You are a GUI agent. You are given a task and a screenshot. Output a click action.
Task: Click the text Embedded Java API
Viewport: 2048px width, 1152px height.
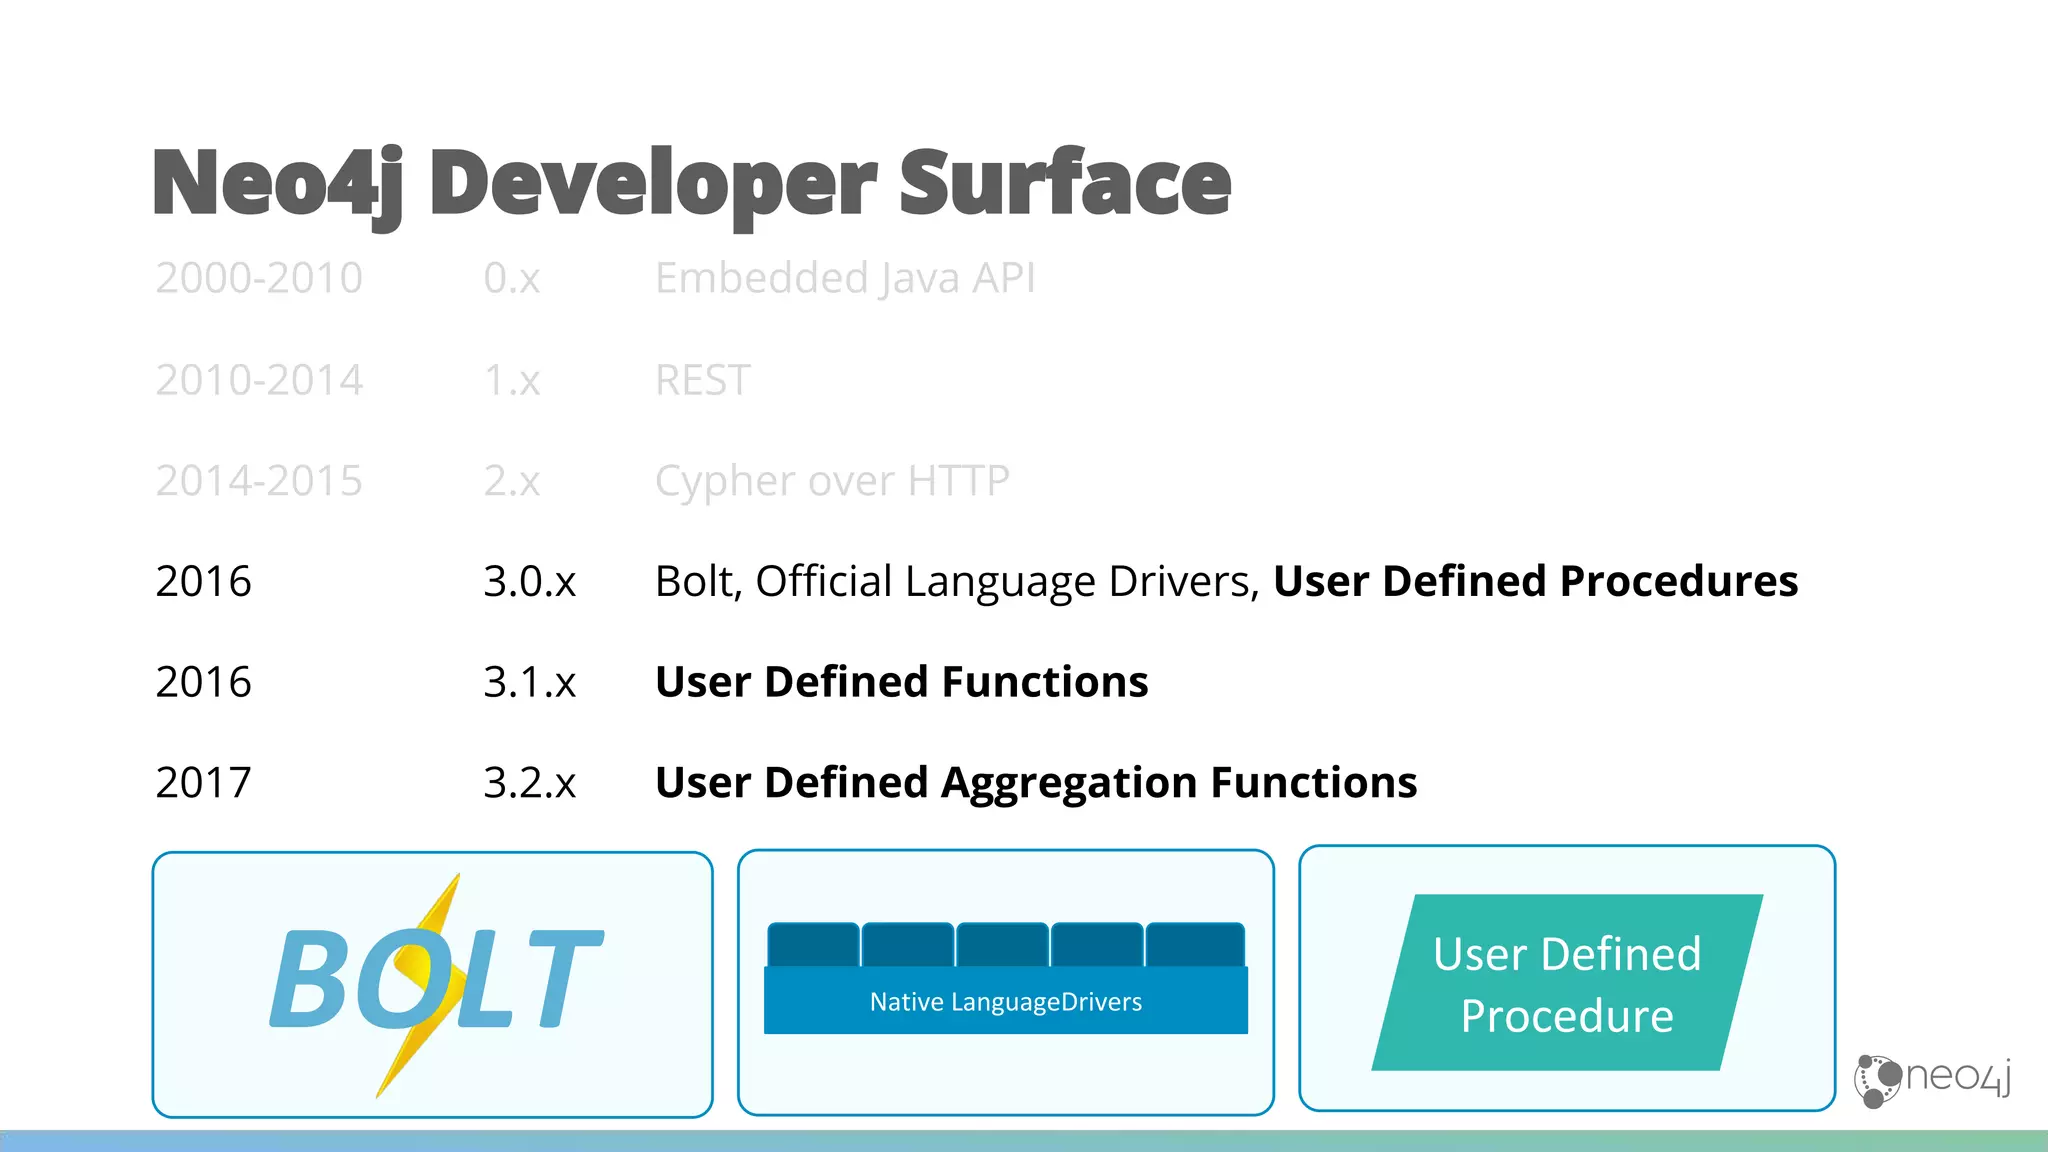click(845, 279)
